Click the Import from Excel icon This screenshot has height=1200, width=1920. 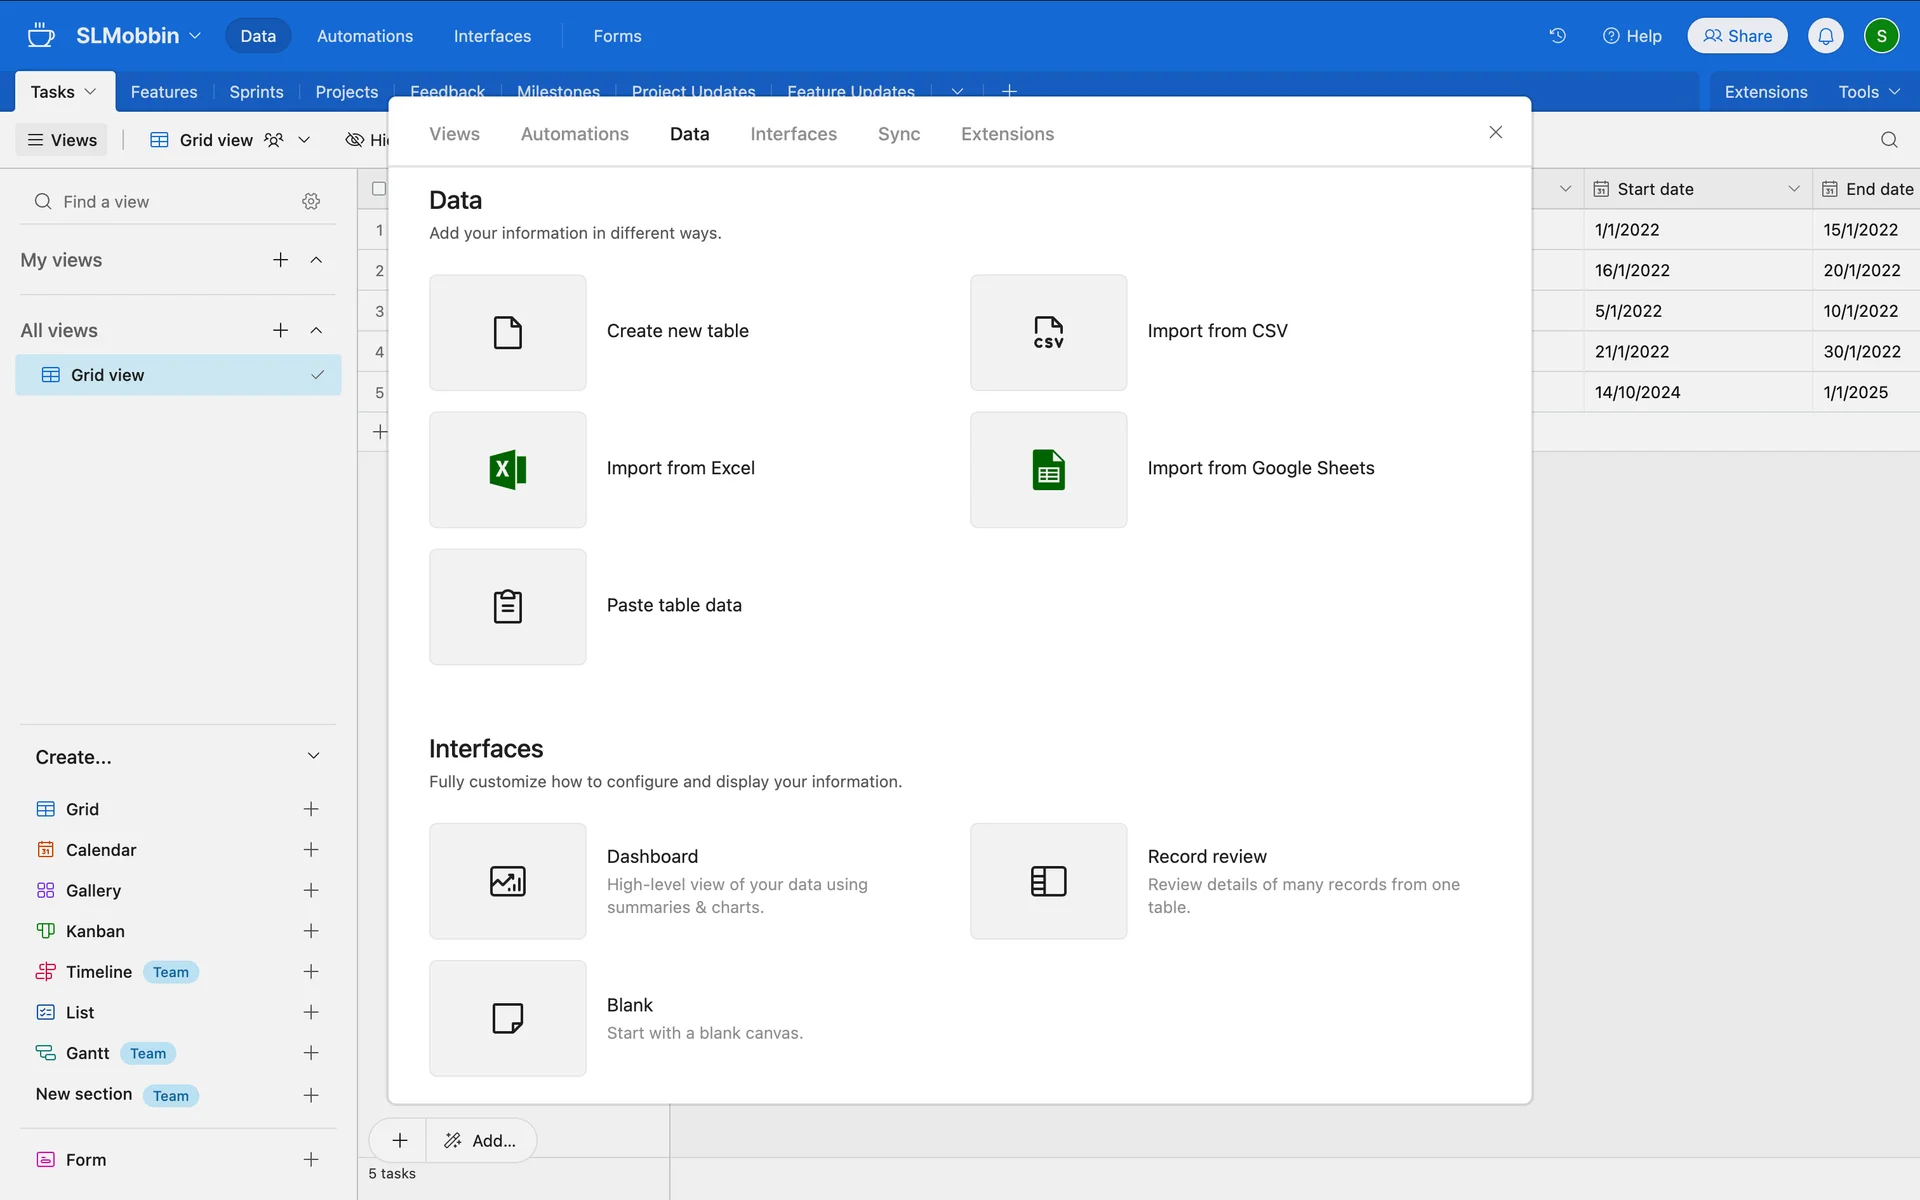pos(507,469)
